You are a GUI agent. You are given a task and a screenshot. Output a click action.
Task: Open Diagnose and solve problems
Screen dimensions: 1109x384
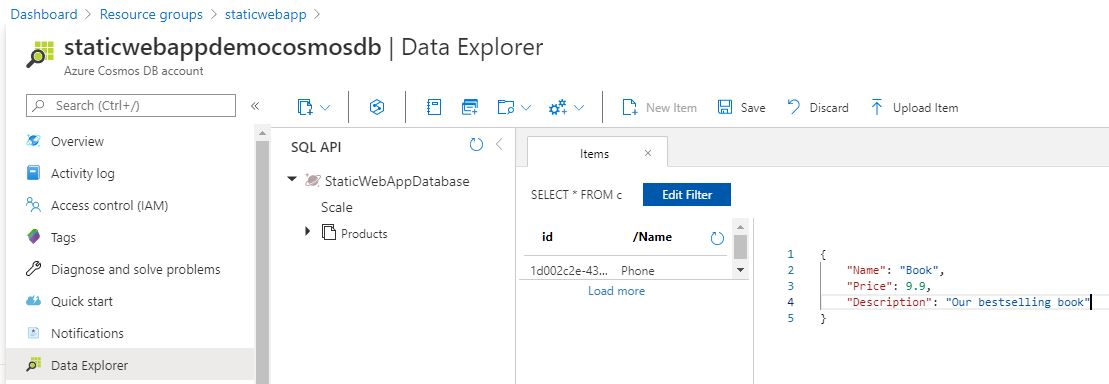[136, 269]
